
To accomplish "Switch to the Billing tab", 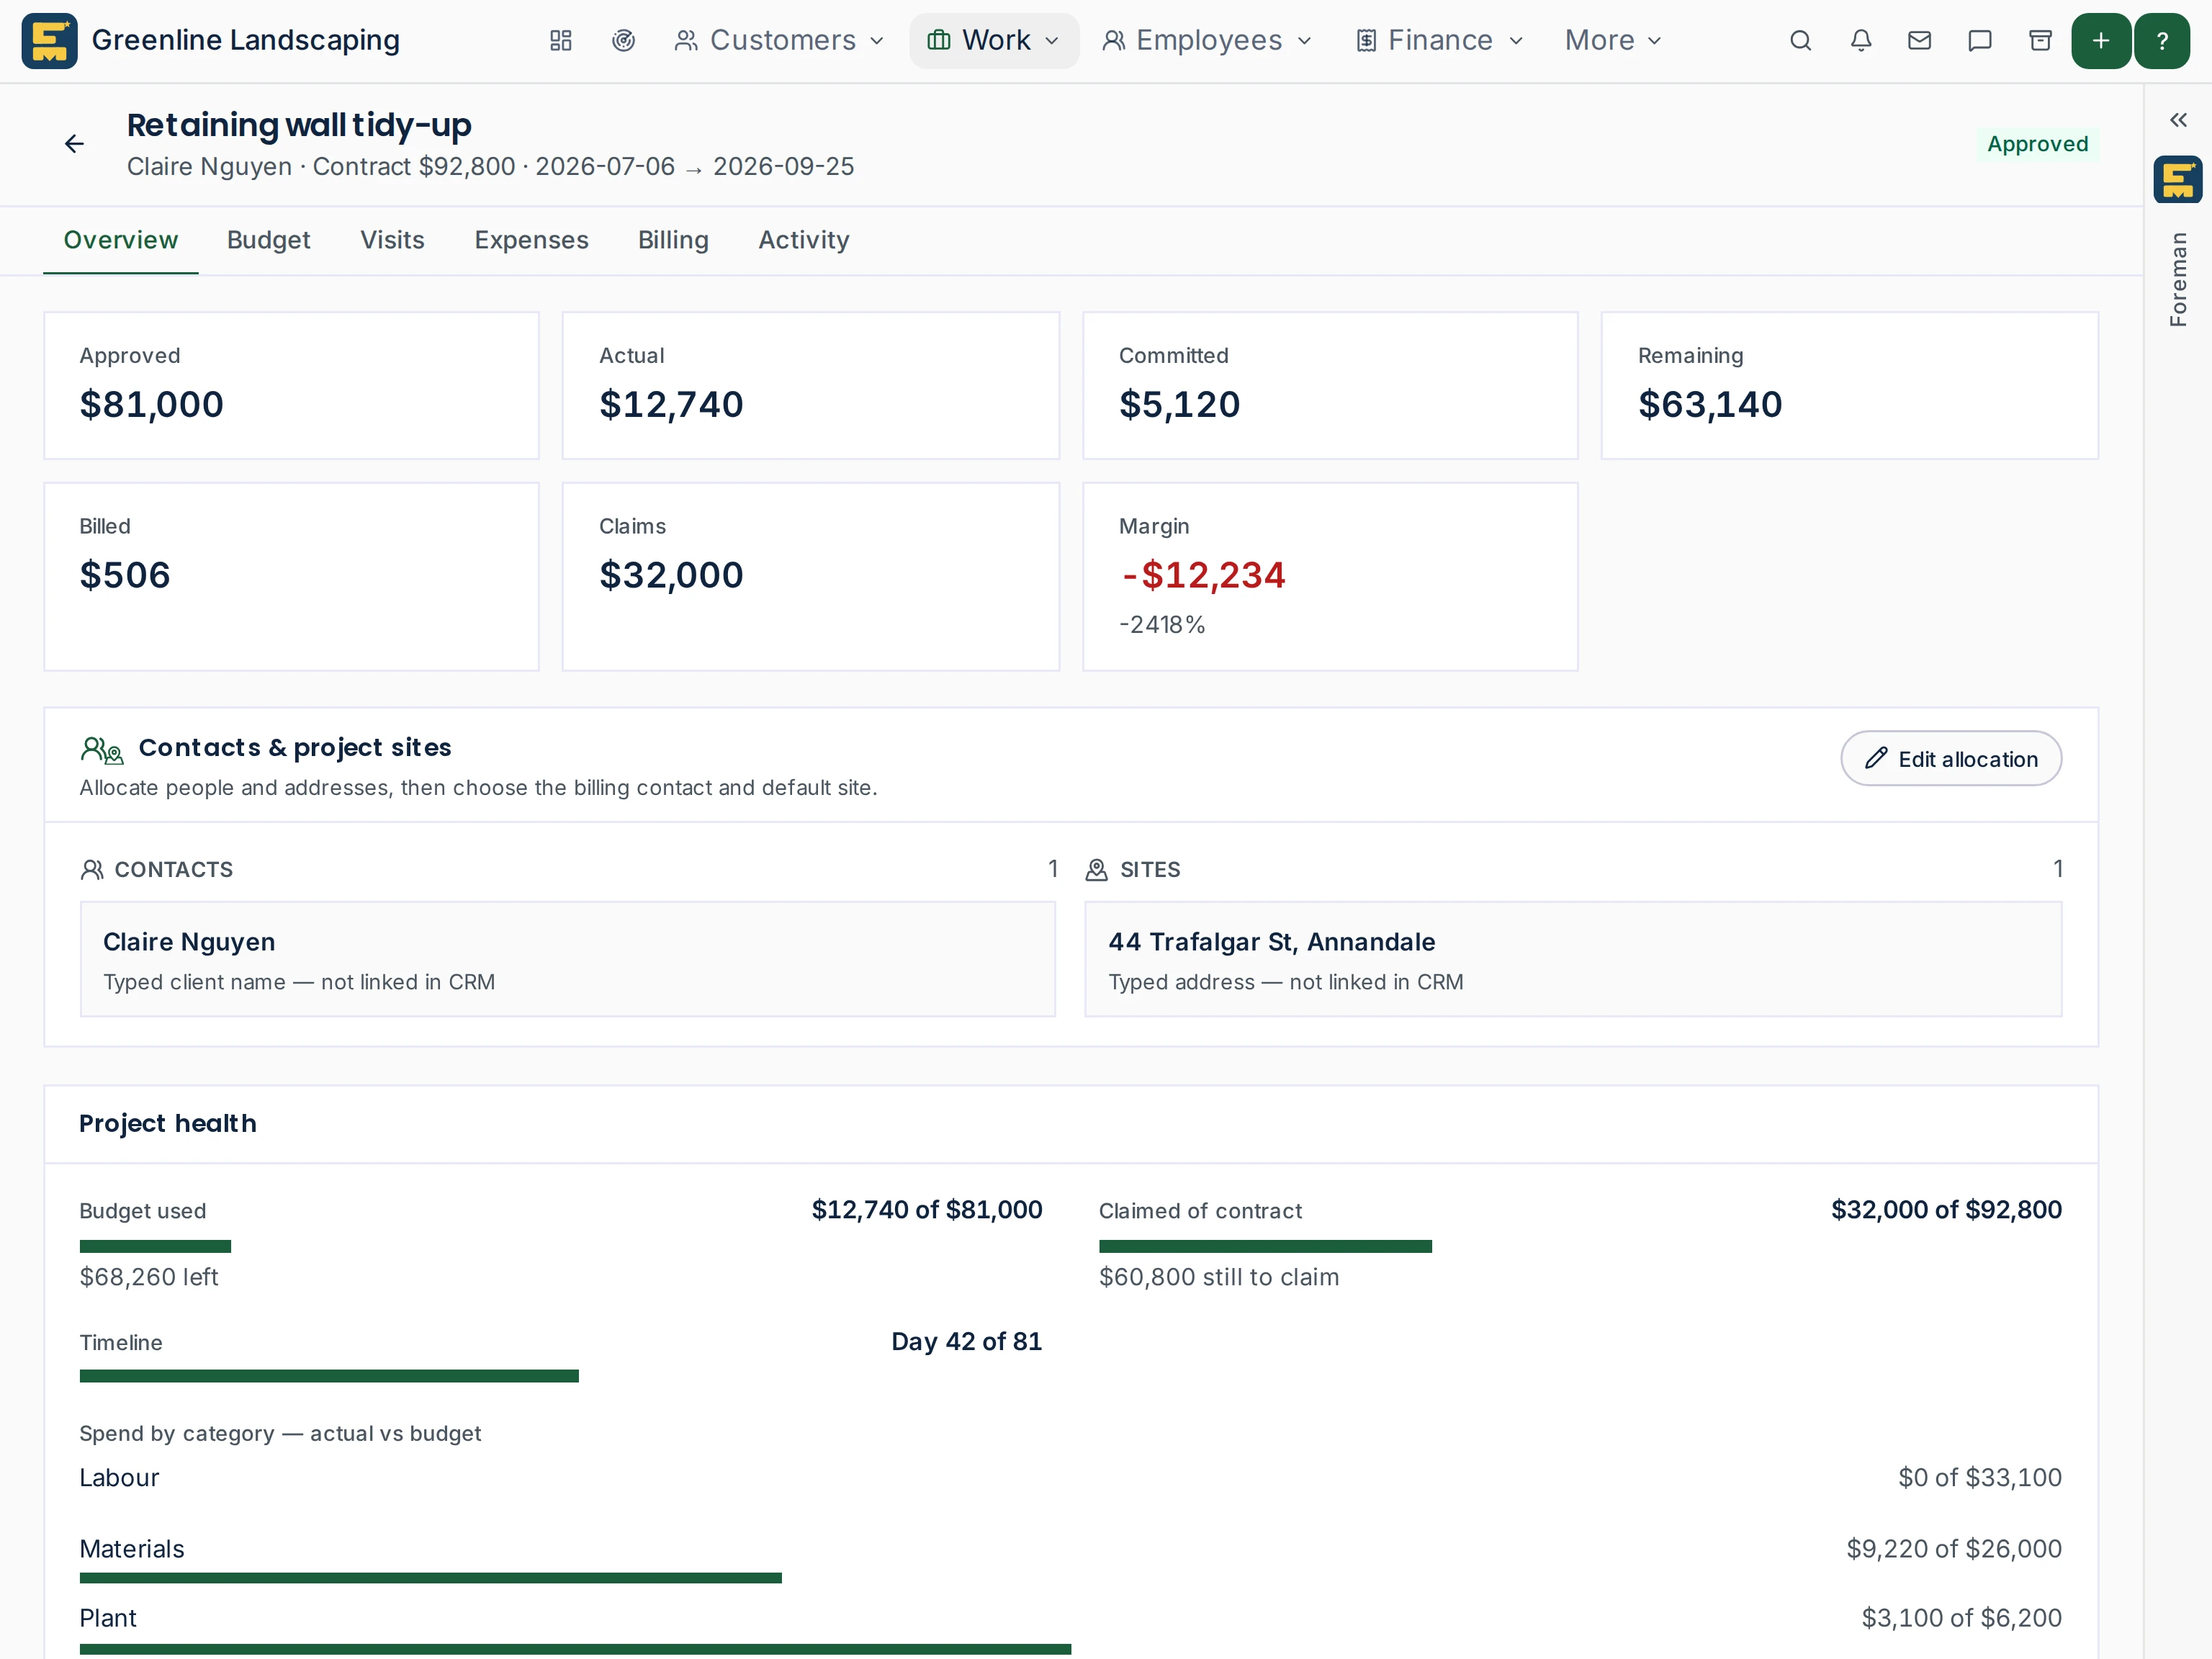I will (x=673, y=240).
